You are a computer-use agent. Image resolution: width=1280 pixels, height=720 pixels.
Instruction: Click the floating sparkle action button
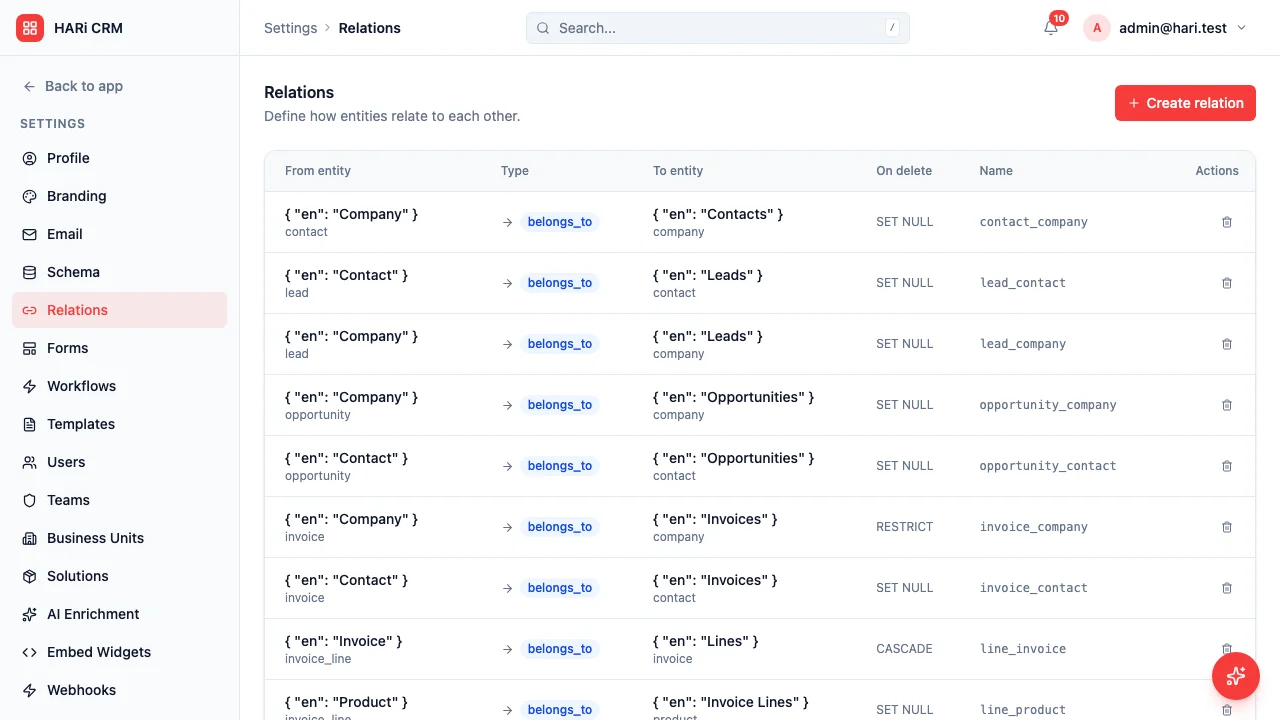pyautogui.click(x=1236, y=676)
